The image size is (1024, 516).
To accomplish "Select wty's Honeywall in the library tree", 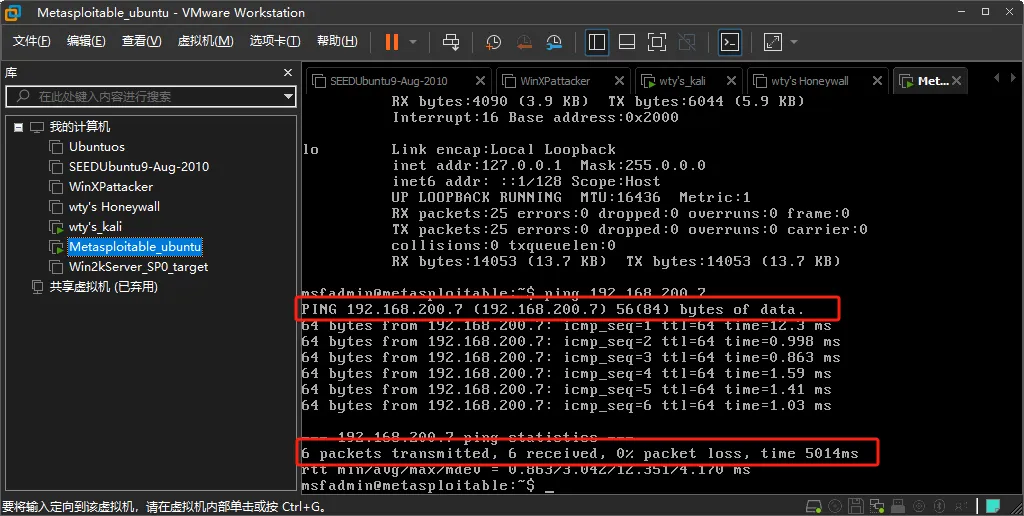I will coord(114,207).
